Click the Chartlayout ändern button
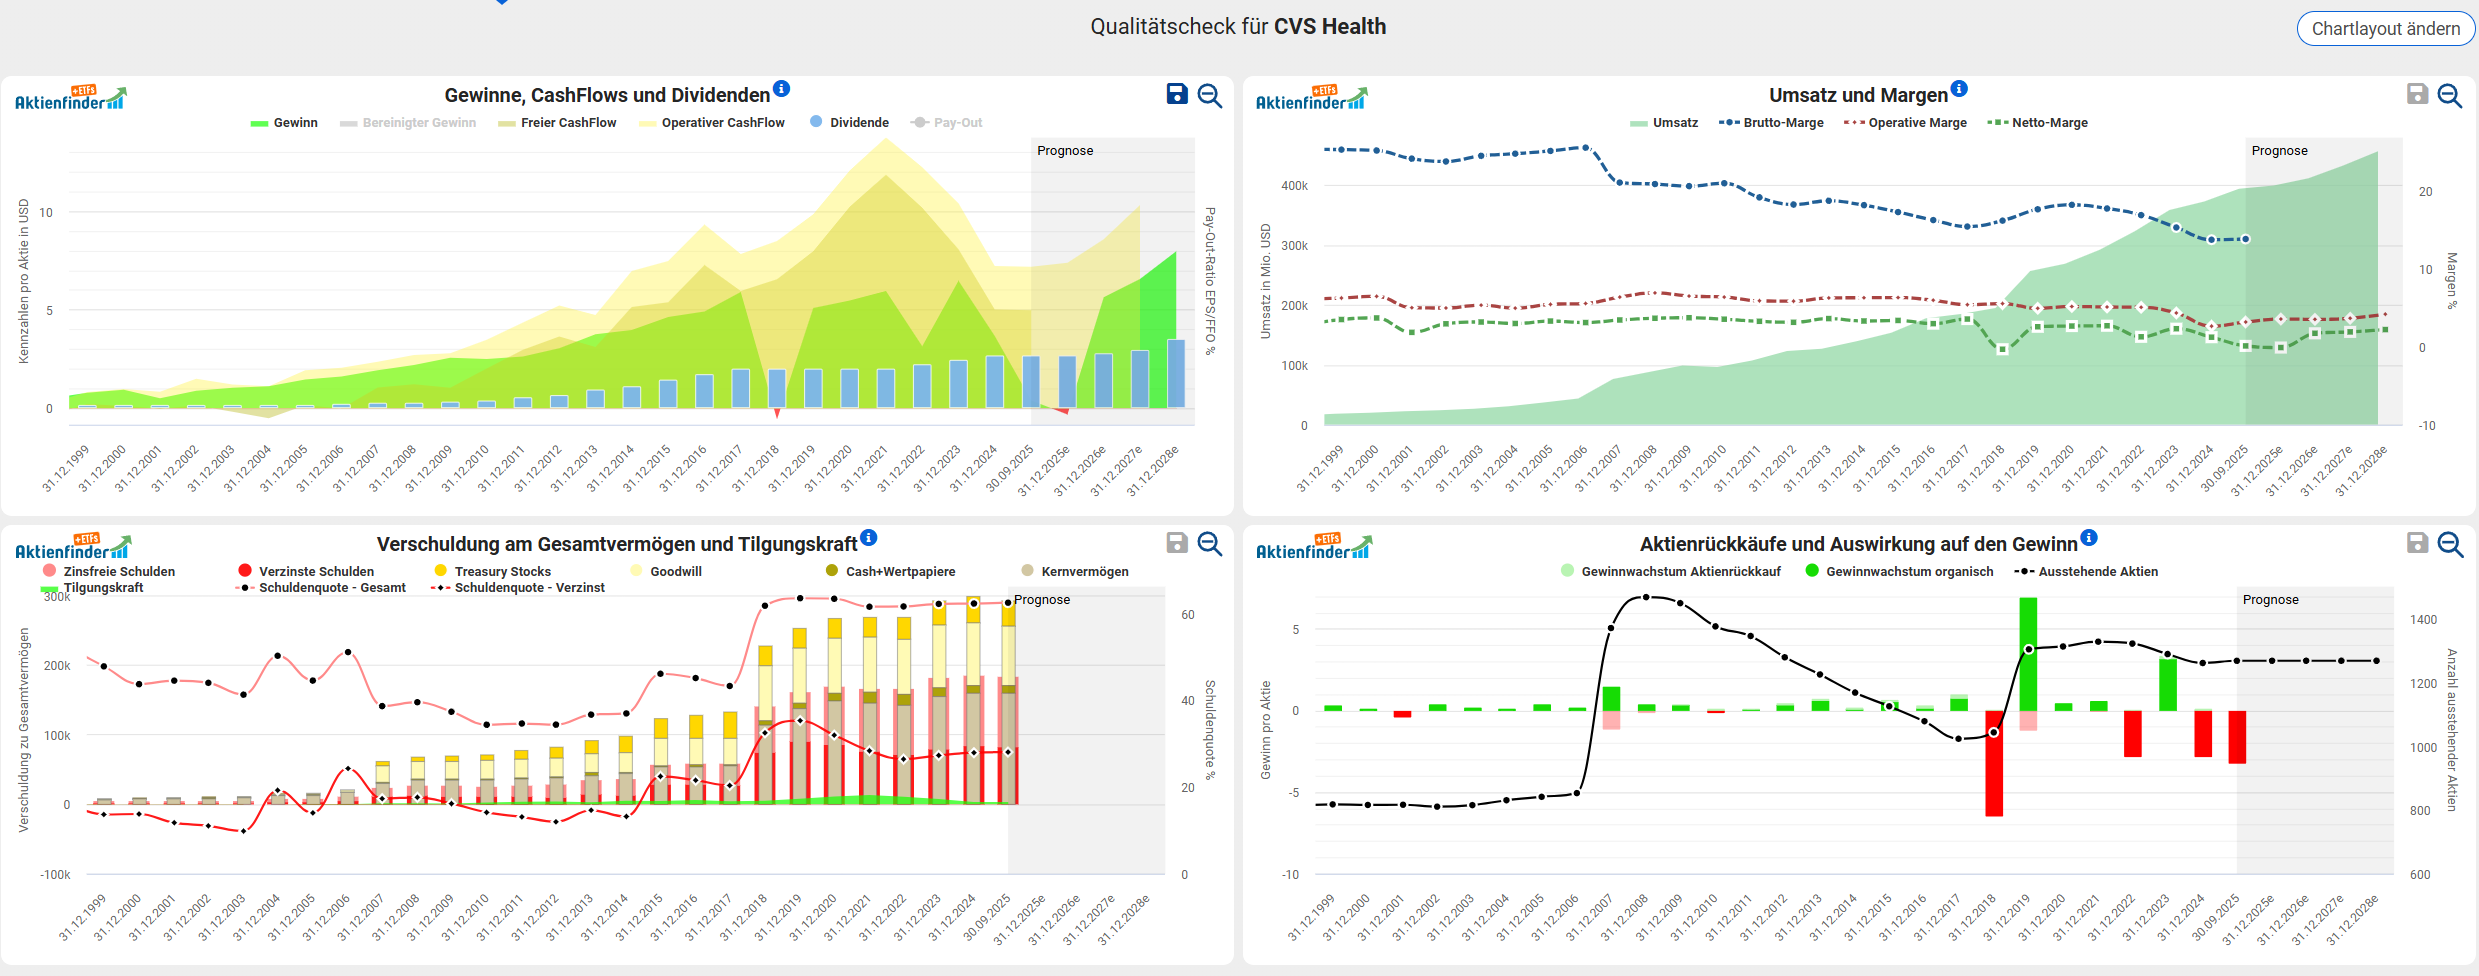 (2385, 29)
